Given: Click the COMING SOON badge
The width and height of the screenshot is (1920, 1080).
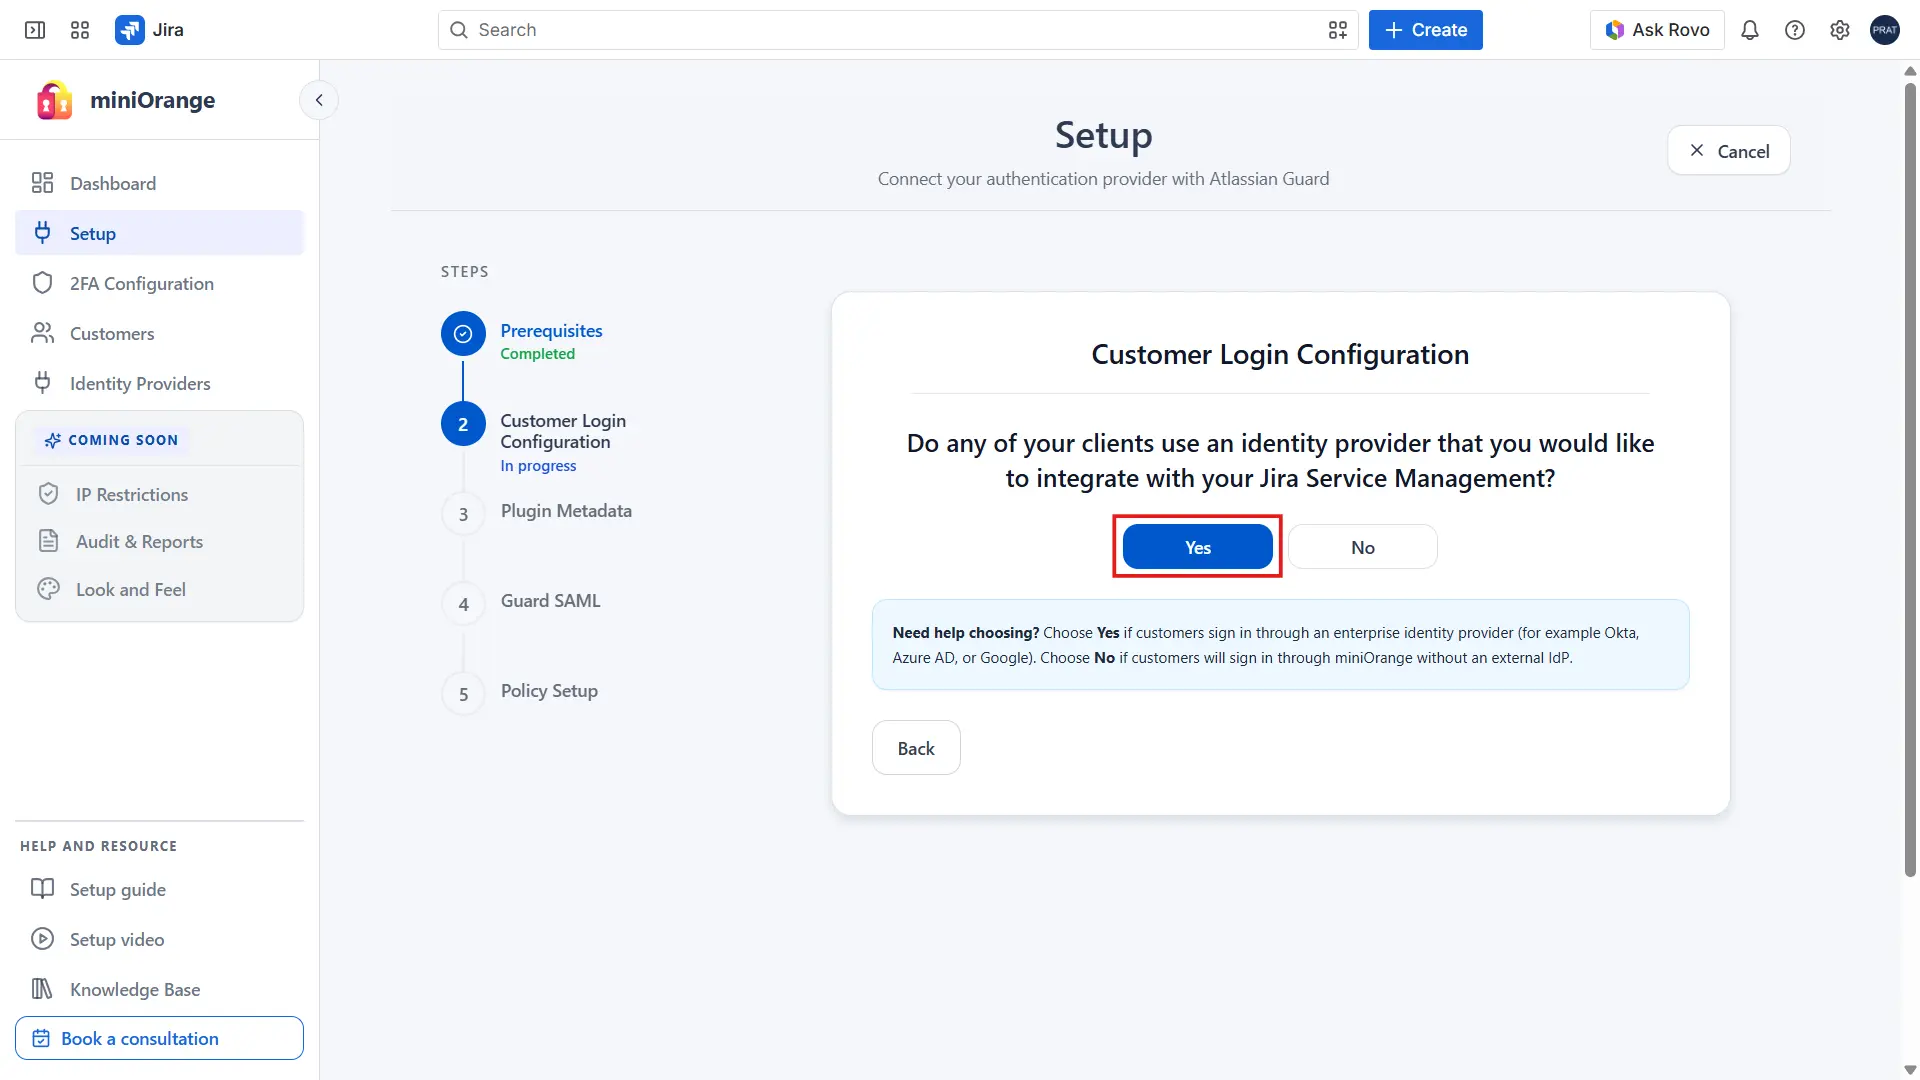Looking at the screenshot, I should 111,440.
